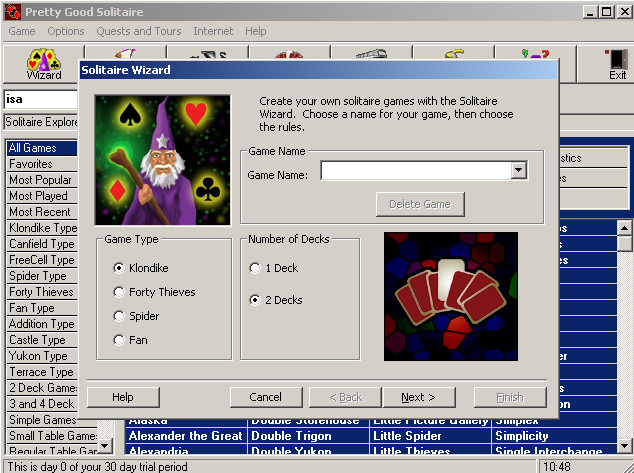Select Klondike game type radio button

click(x=118, y=268)
